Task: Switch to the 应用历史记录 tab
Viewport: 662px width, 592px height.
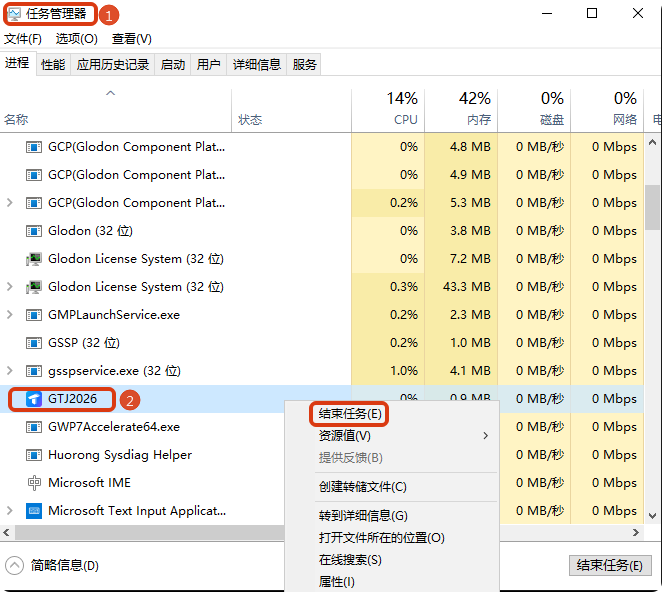Action: (x=113, y=65)
